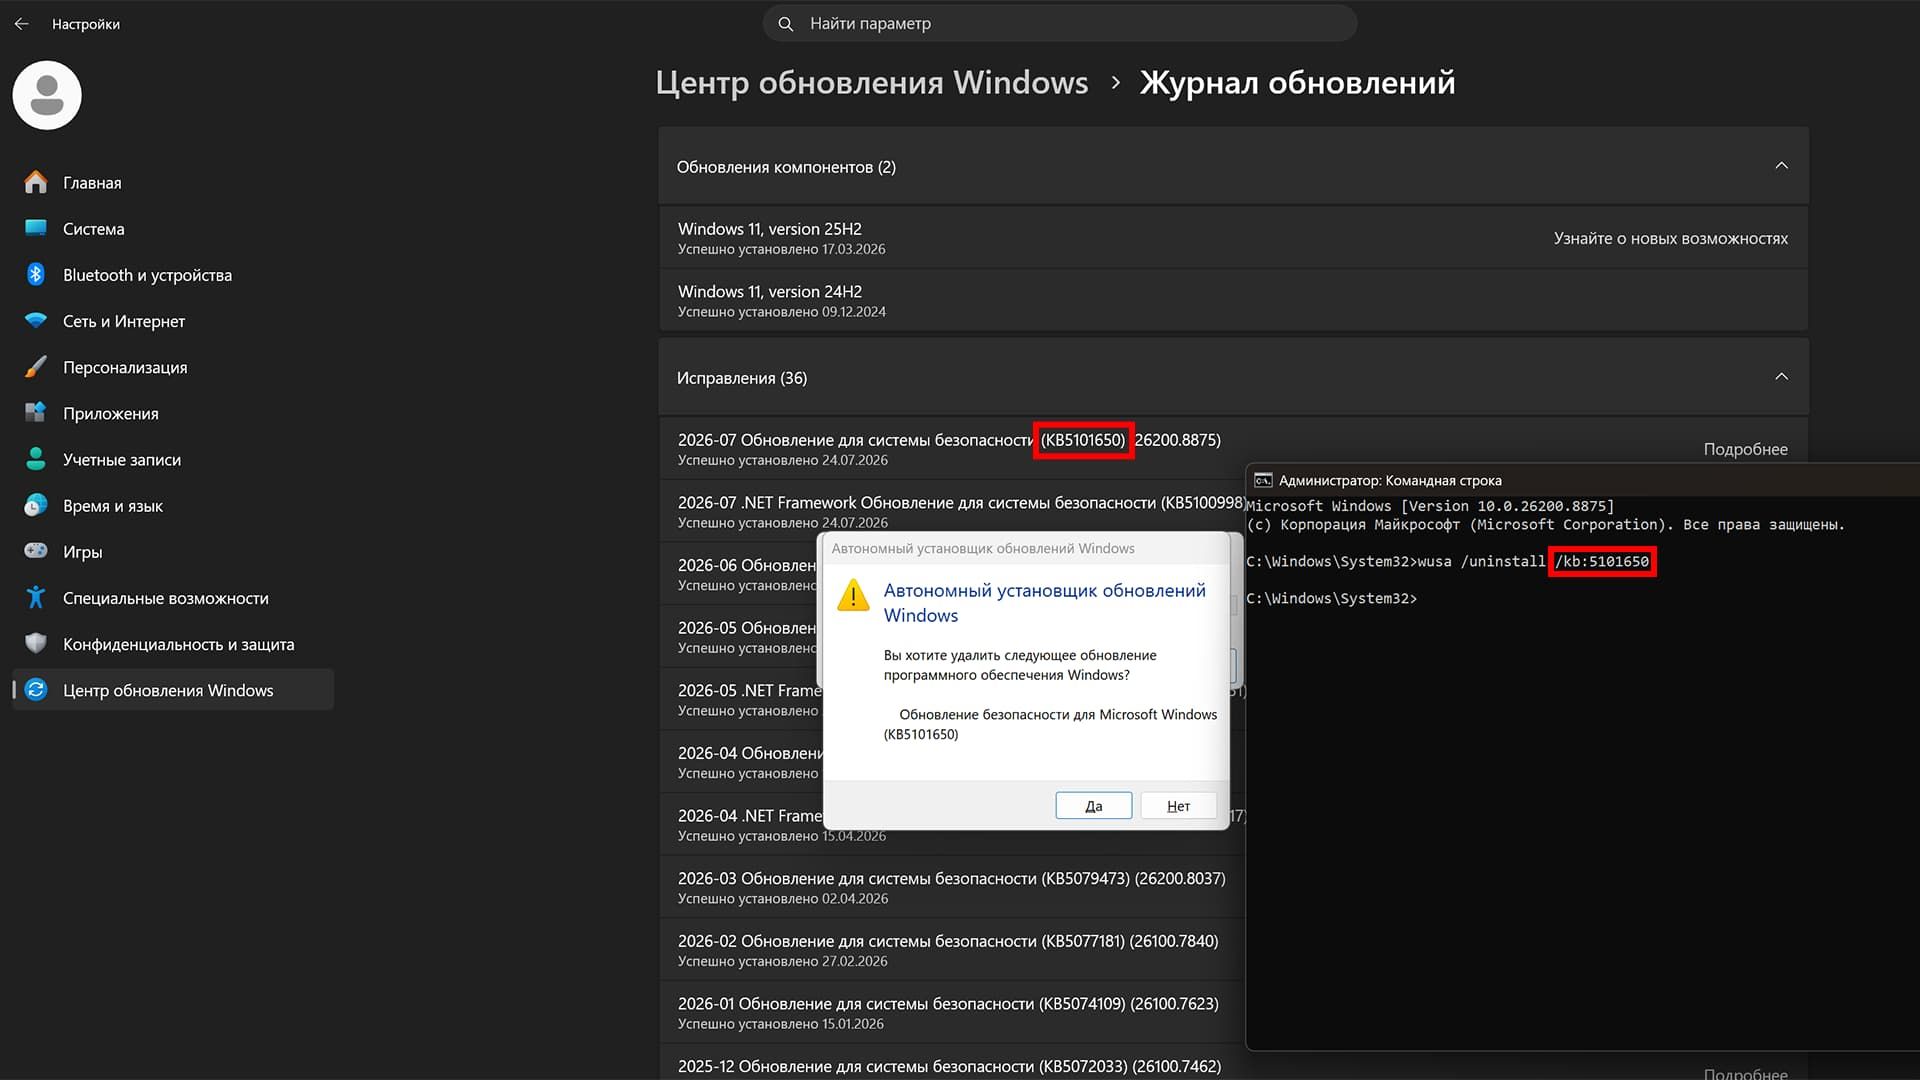
Task: Click the Windows 11, version 25H2 entry
Action: click(x=1232, y=238)
